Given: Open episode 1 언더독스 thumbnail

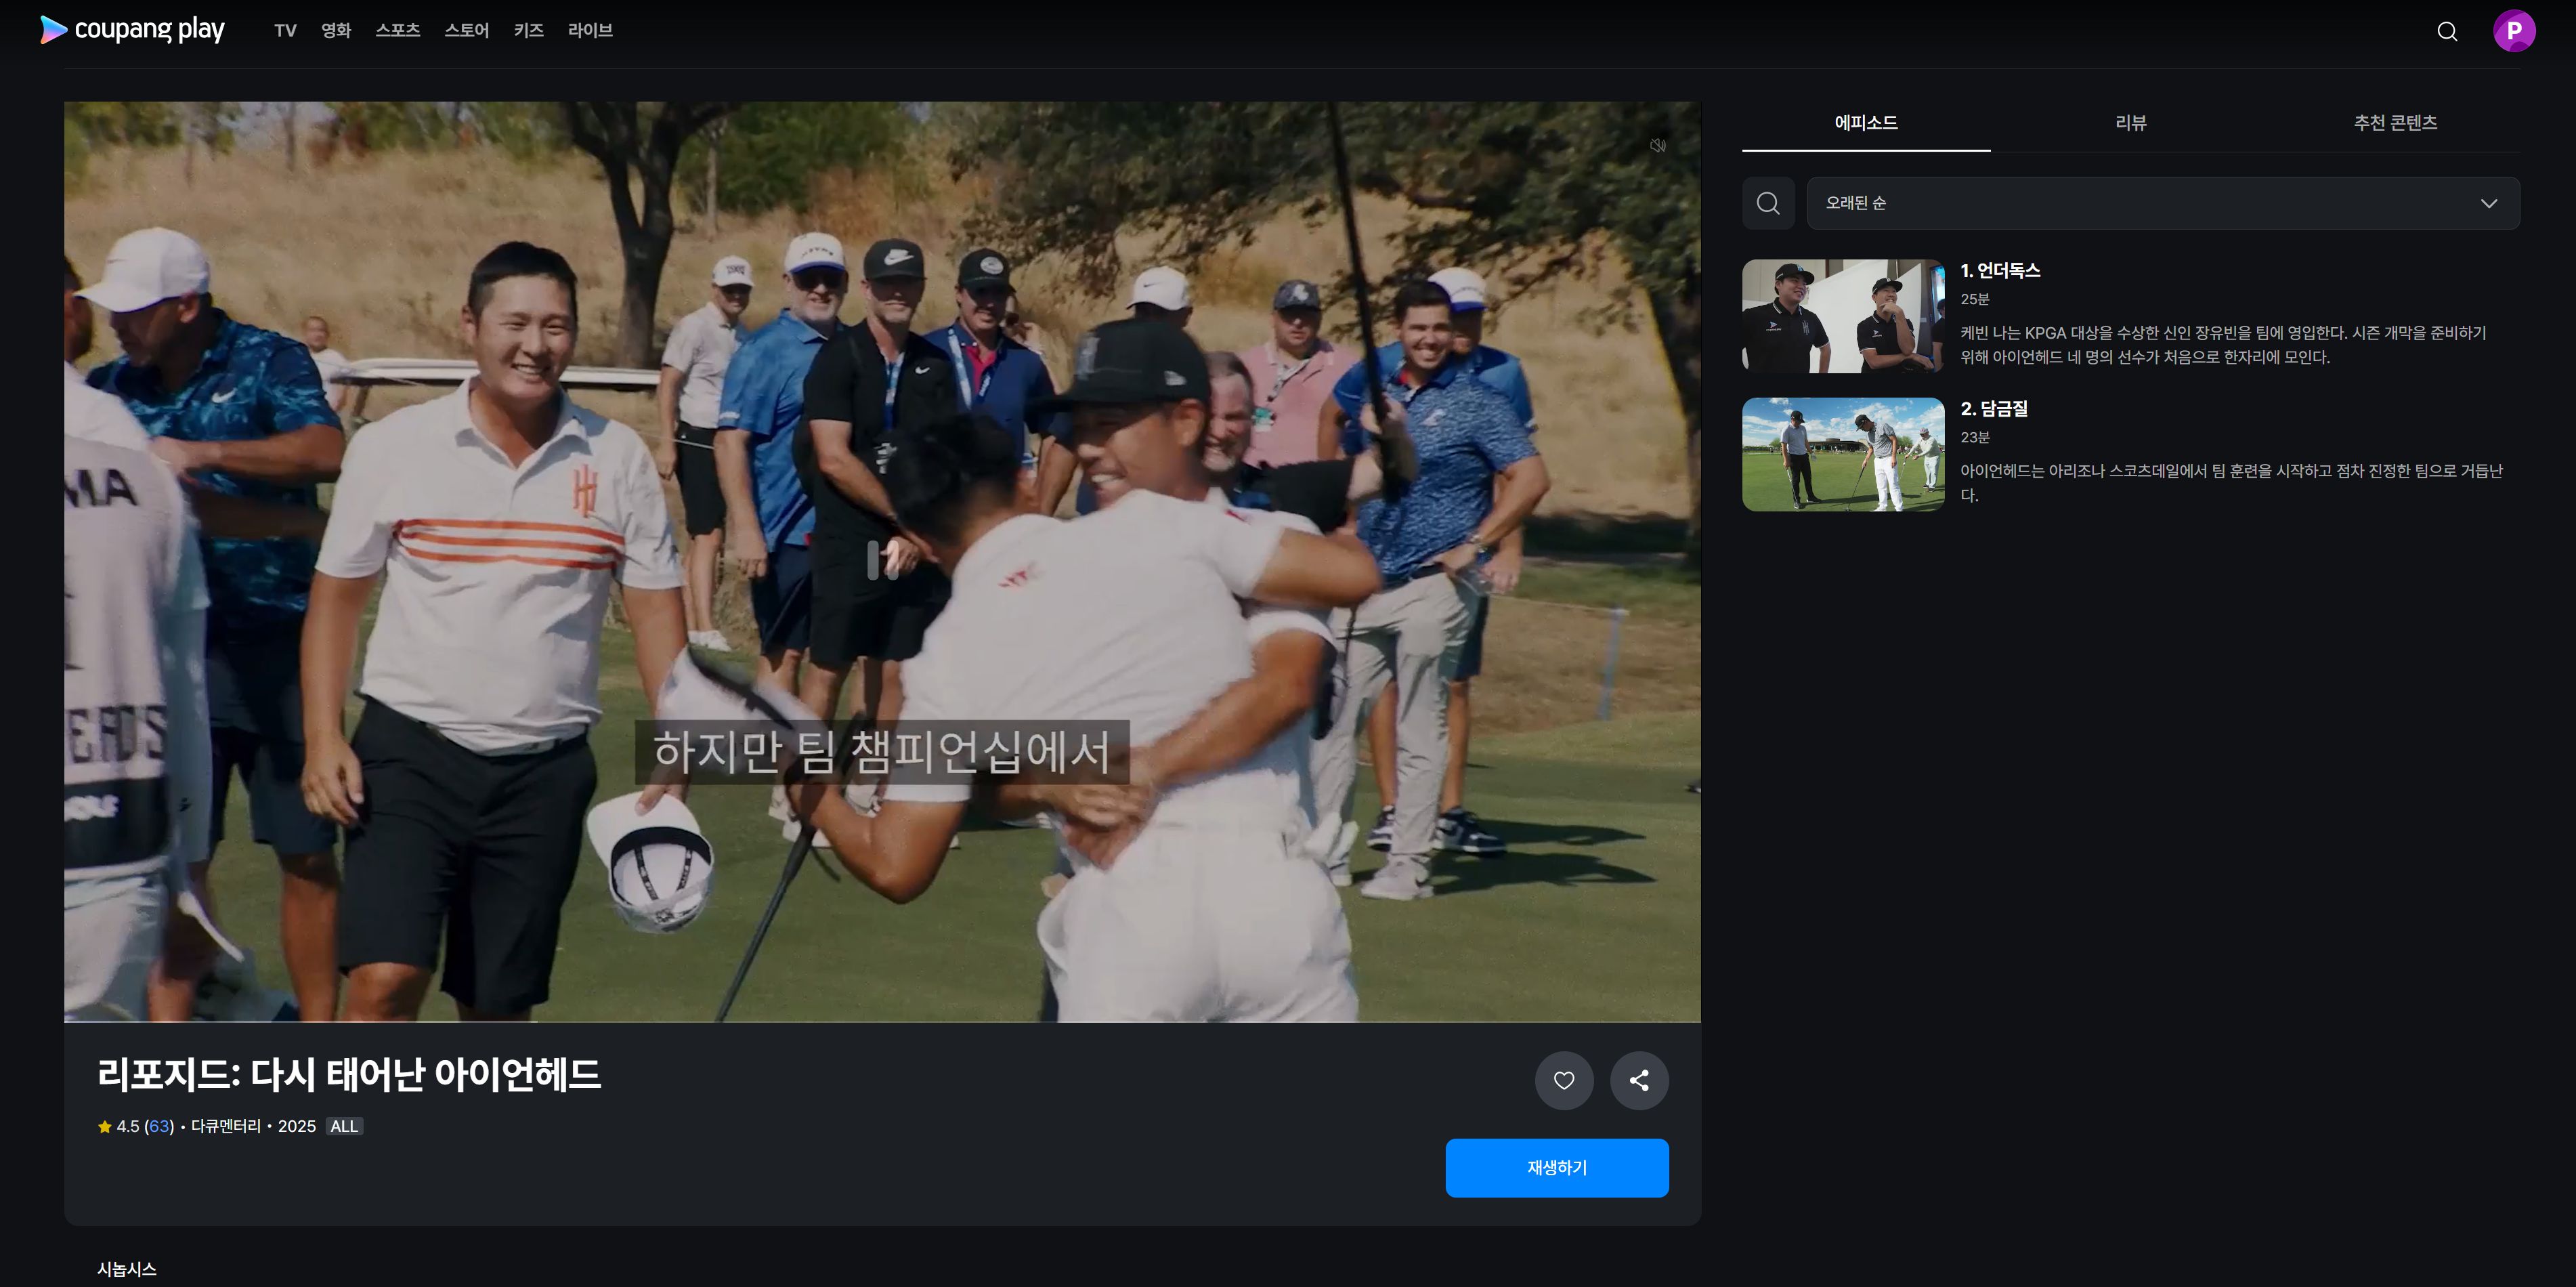Looking at the screenshot, I should [1842, 316].
